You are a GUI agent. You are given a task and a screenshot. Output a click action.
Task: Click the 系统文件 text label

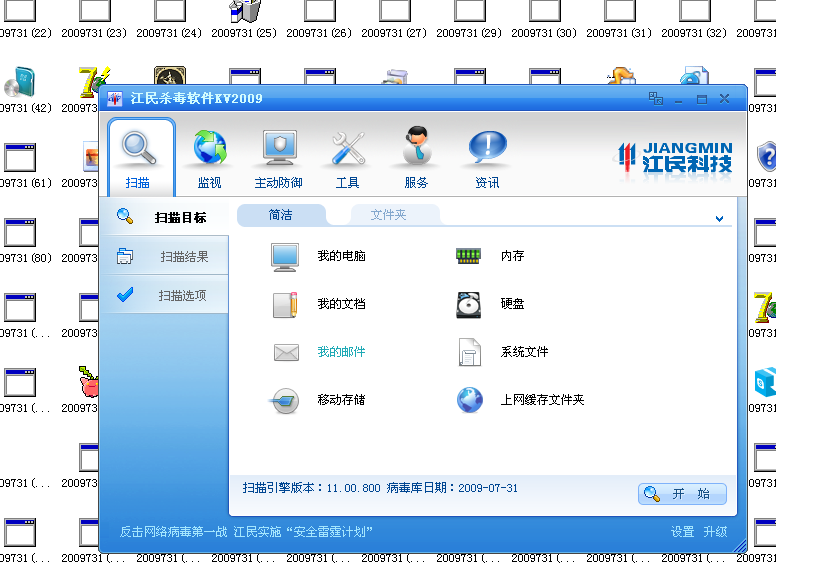point(524,352)
